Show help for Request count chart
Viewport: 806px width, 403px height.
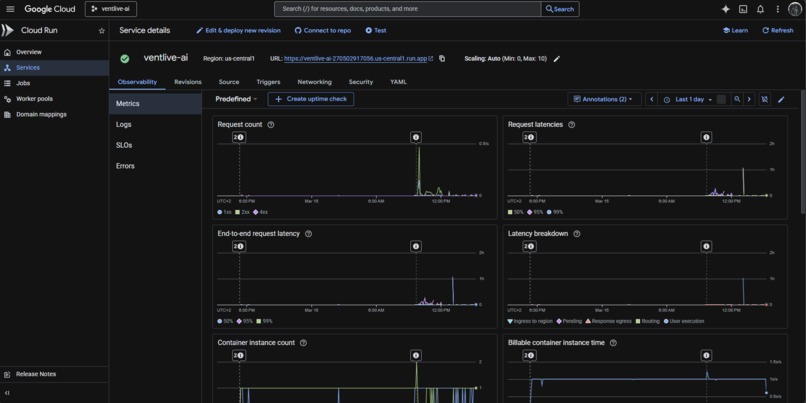coord(271,124)
